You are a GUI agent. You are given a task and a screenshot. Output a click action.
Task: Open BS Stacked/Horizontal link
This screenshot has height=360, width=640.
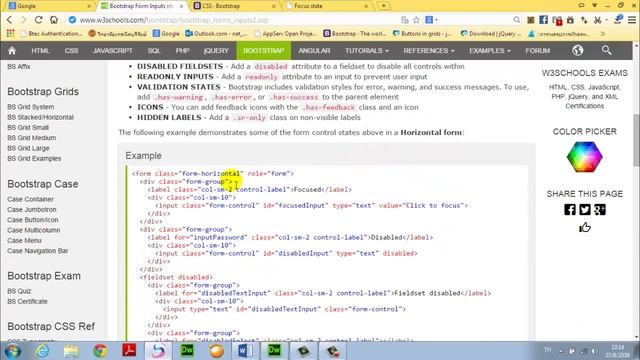pos(40,117)
